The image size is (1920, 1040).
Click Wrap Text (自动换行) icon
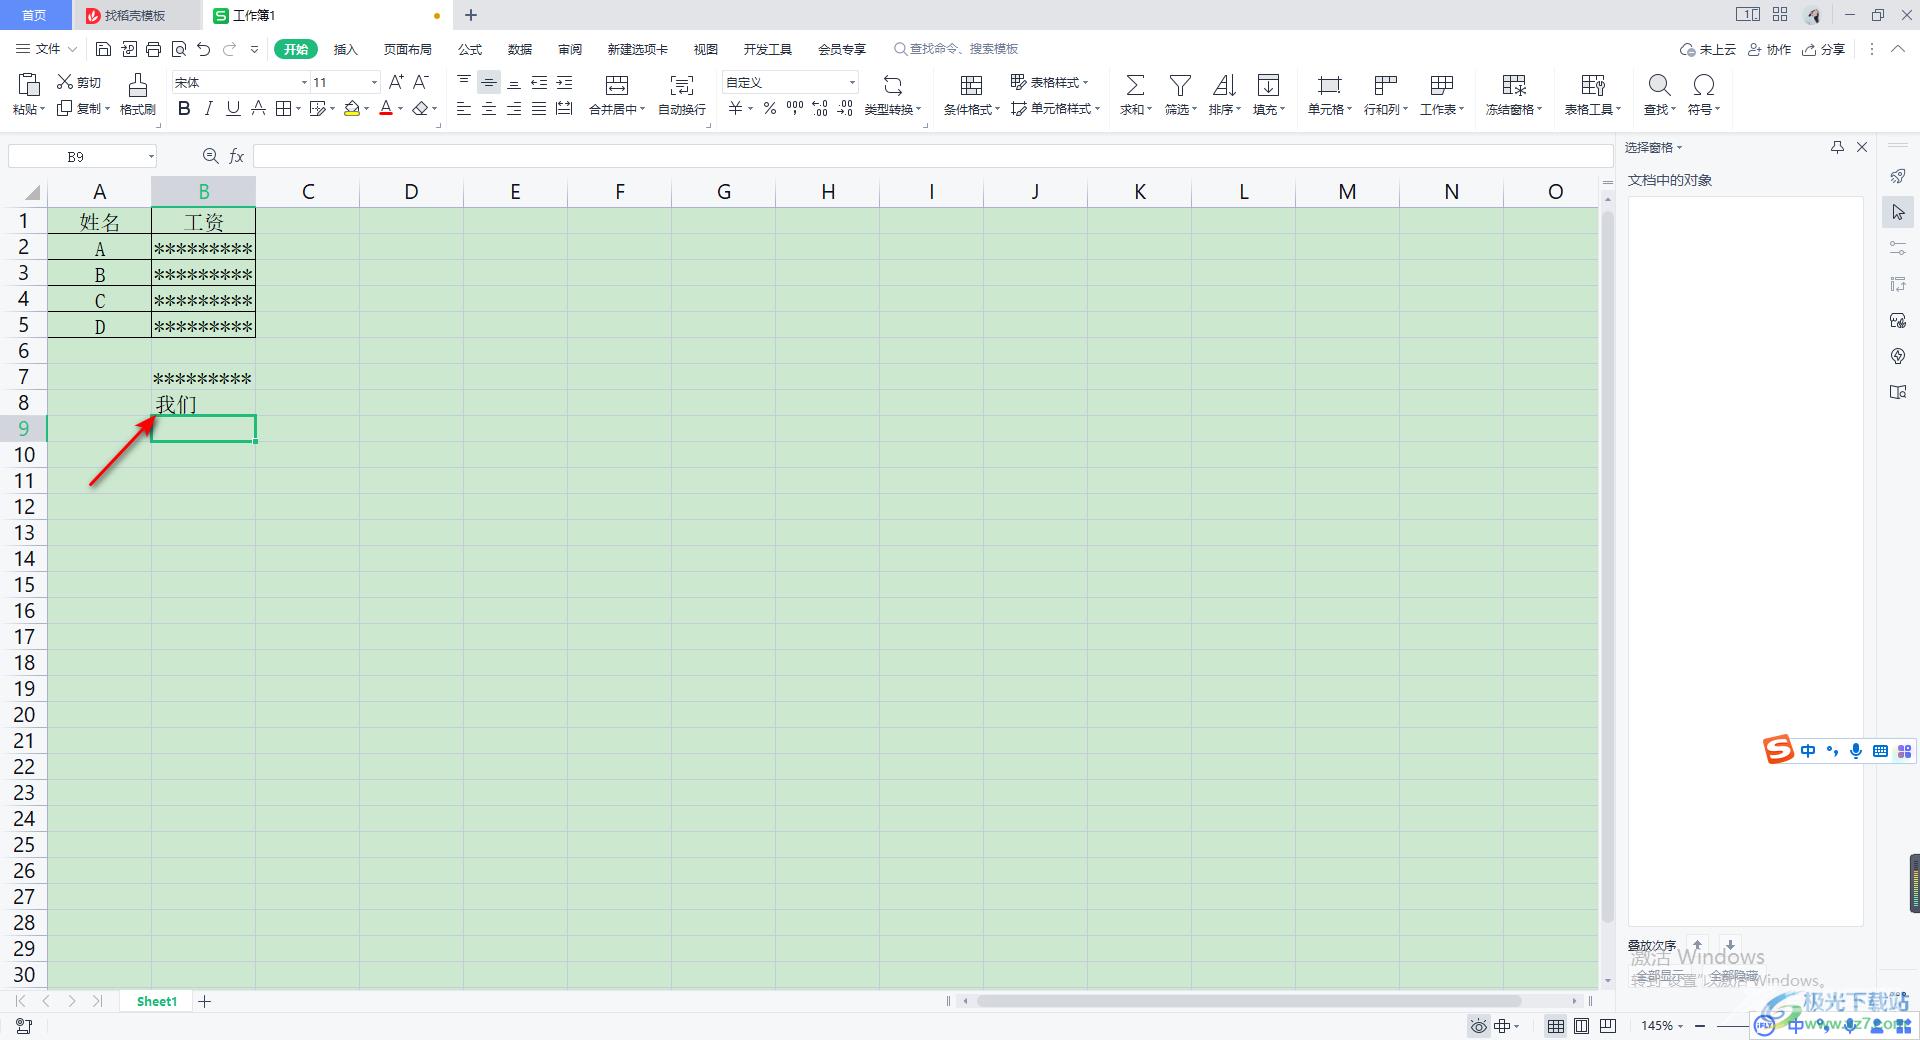(682, 85)
